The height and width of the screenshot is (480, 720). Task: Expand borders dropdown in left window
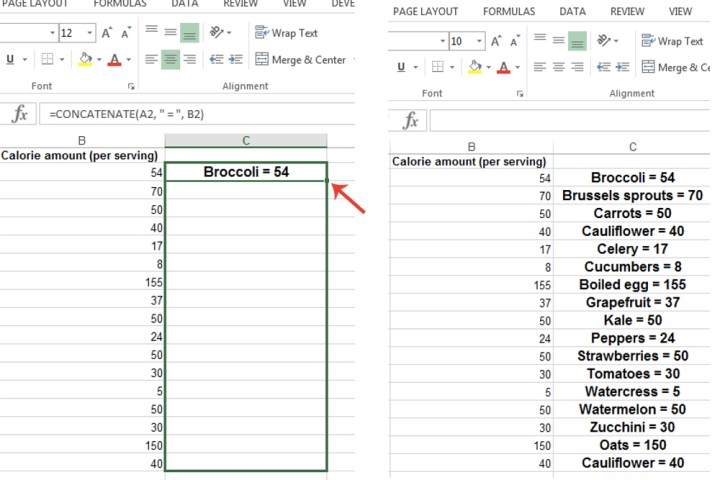tap(62, 59)
